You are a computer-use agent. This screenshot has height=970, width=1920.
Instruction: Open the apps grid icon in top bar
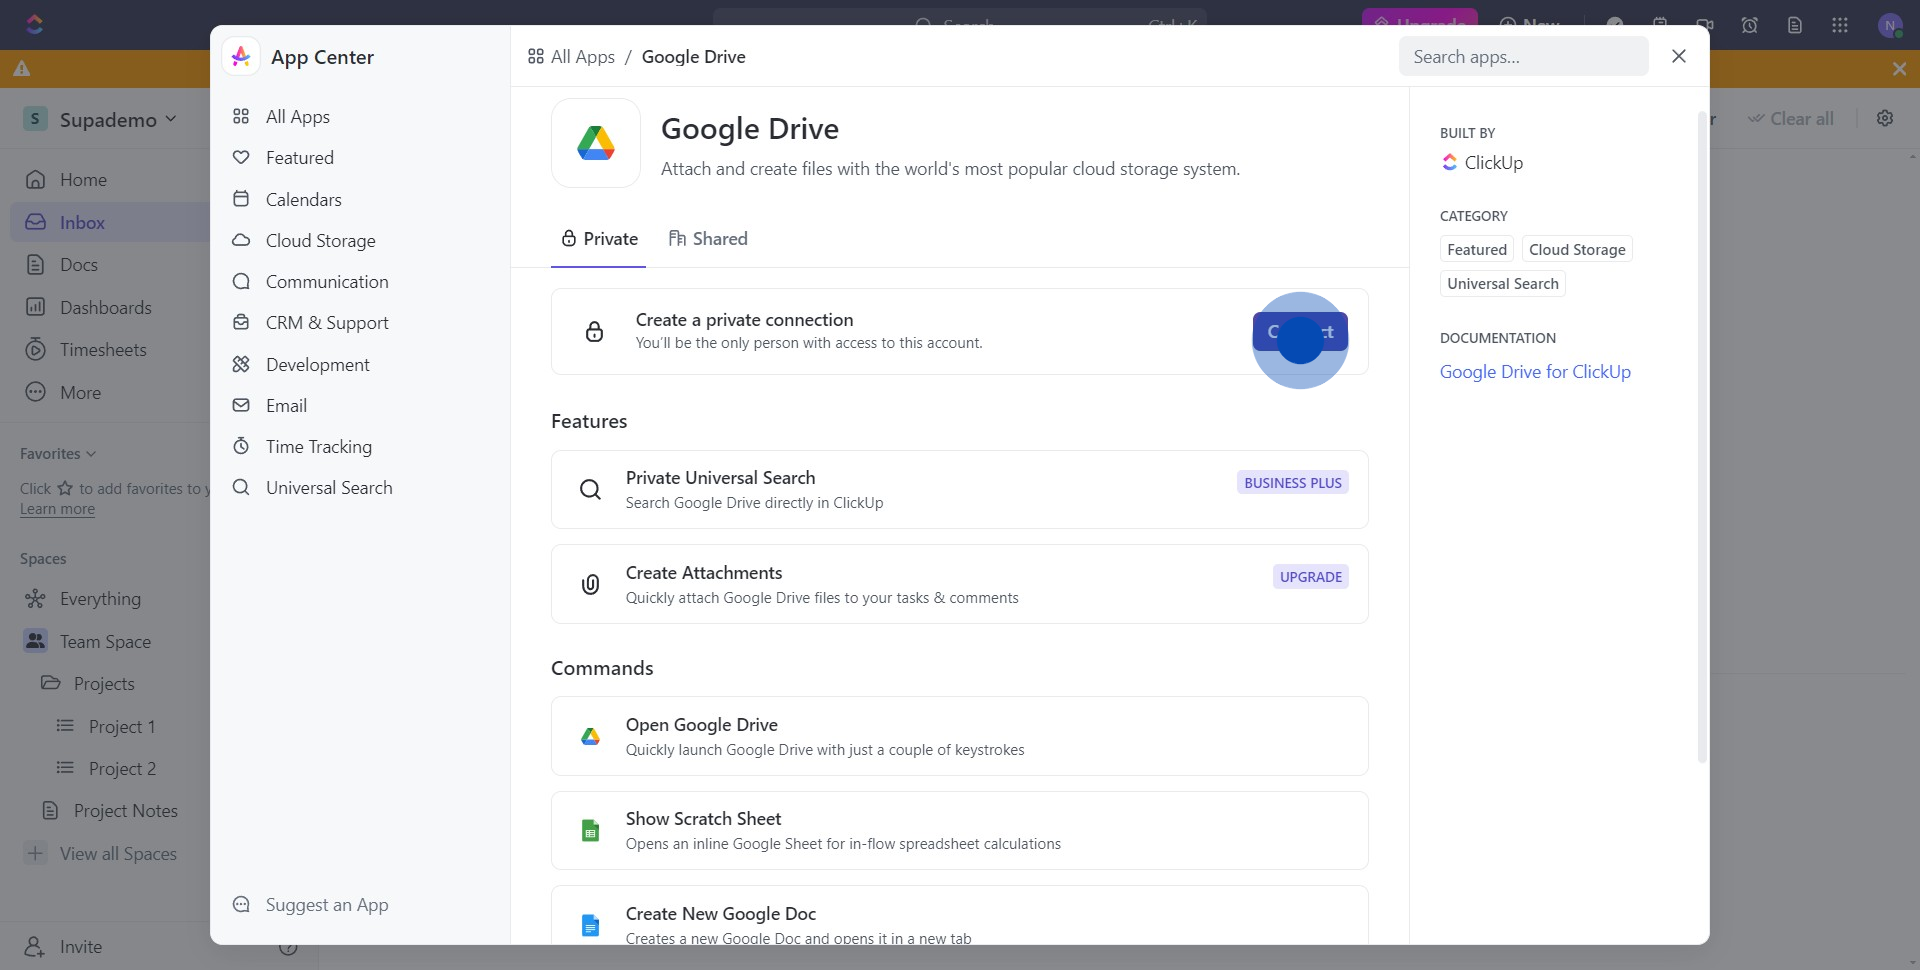point(1839,25)
